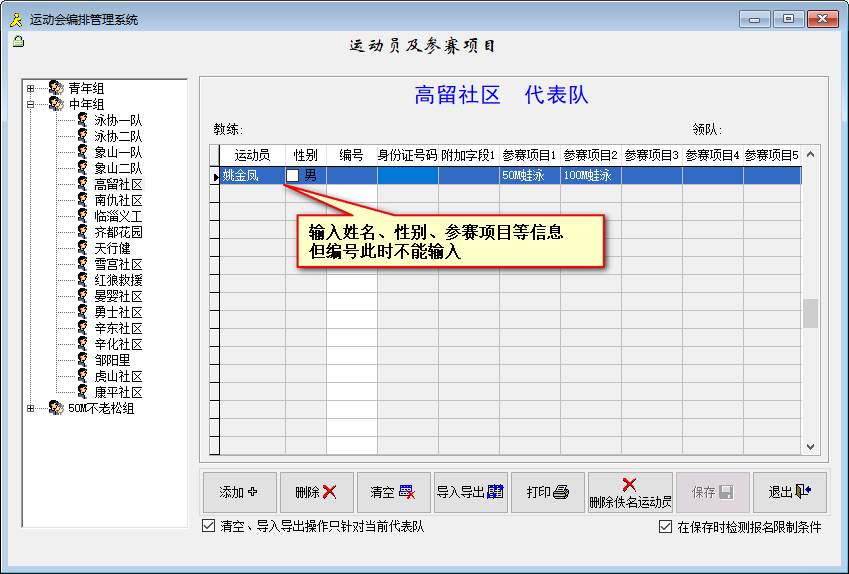This screenshot has width=849, height=574.
Task: Collapse the 中年组 tree node
Action: [x=31, y=104]
